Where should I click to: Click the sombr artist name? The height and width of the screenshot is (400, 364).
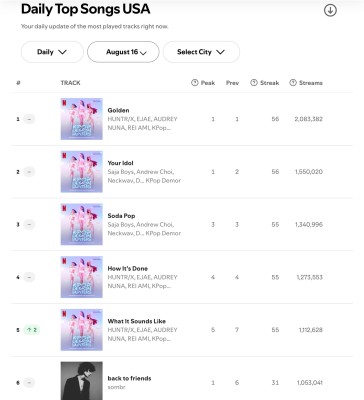[116, 387]
